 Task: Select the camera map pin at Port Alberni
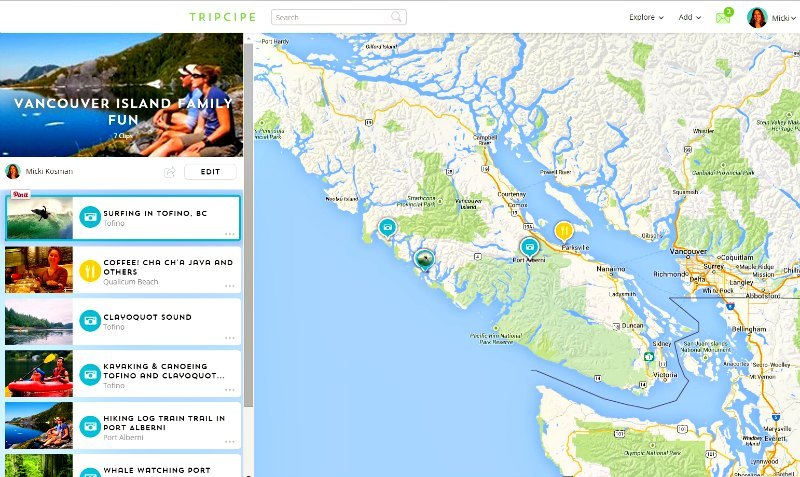[x=529, y=246]
